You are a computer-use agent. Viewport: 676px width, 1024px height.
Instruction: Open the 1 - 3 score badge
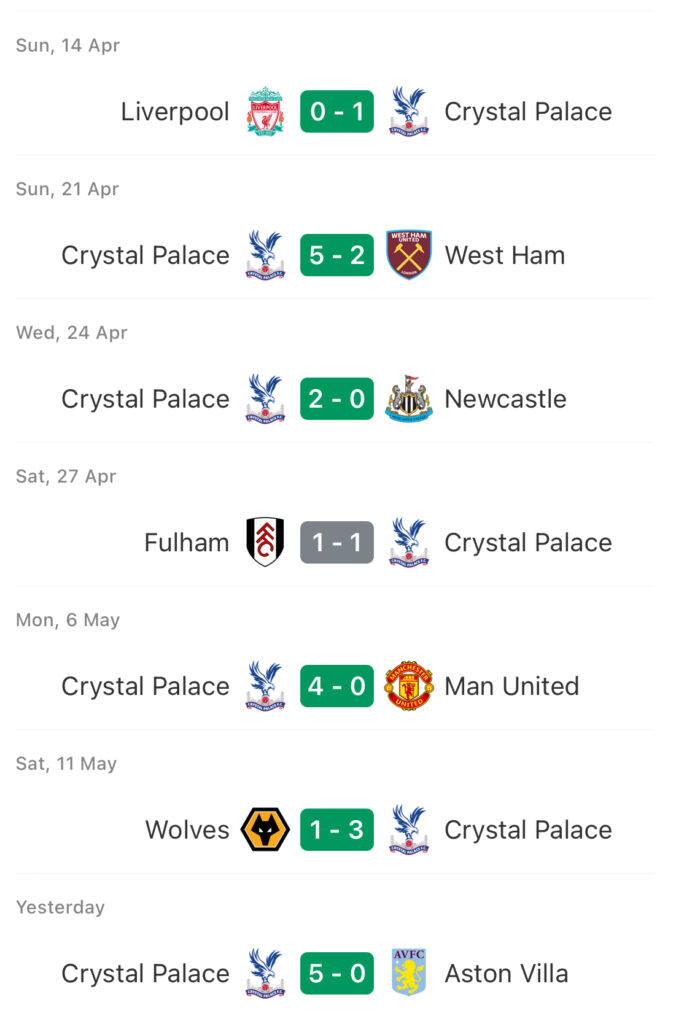click(x=337, y=829)
